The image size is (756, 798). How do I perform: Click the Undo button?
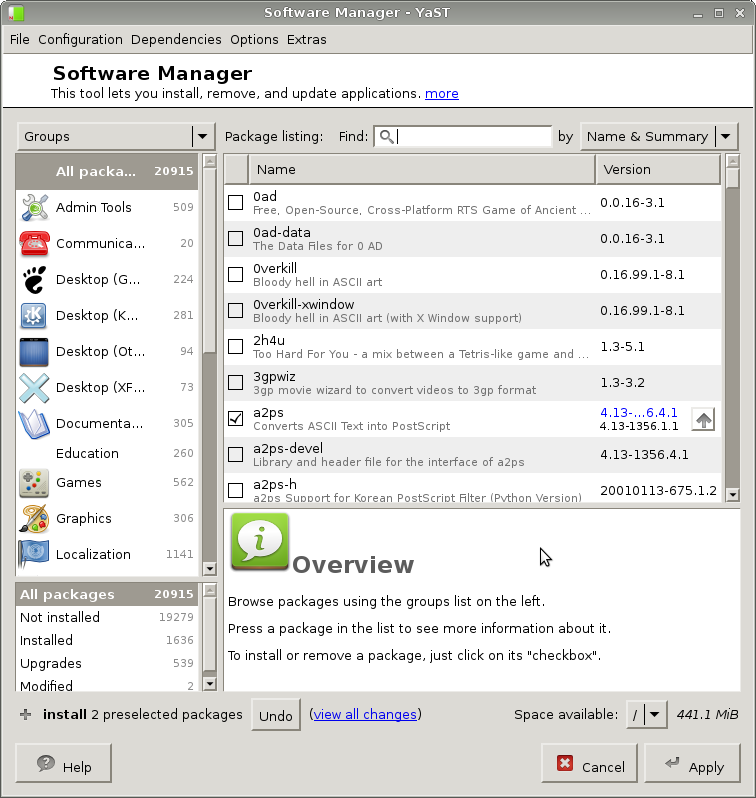pos(275,715)
